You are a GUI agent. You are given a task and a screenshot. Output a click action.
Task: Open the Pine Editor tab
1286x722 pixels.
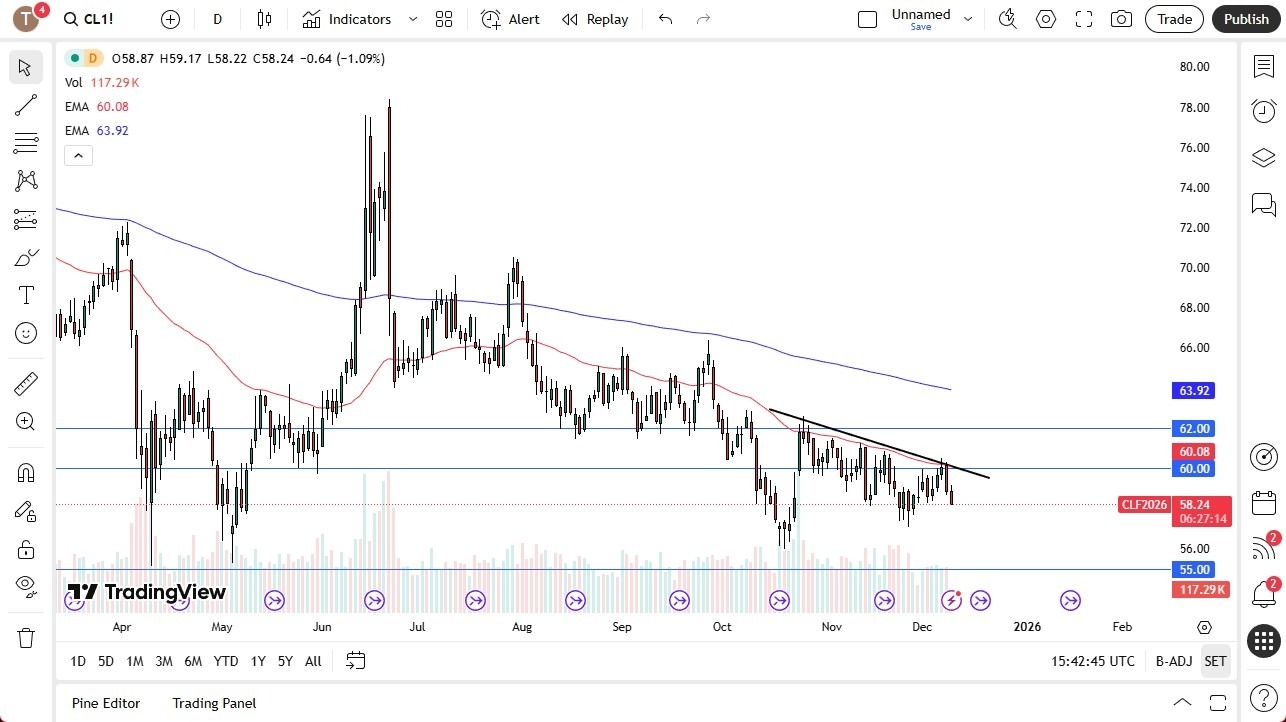tap(105, 703)
